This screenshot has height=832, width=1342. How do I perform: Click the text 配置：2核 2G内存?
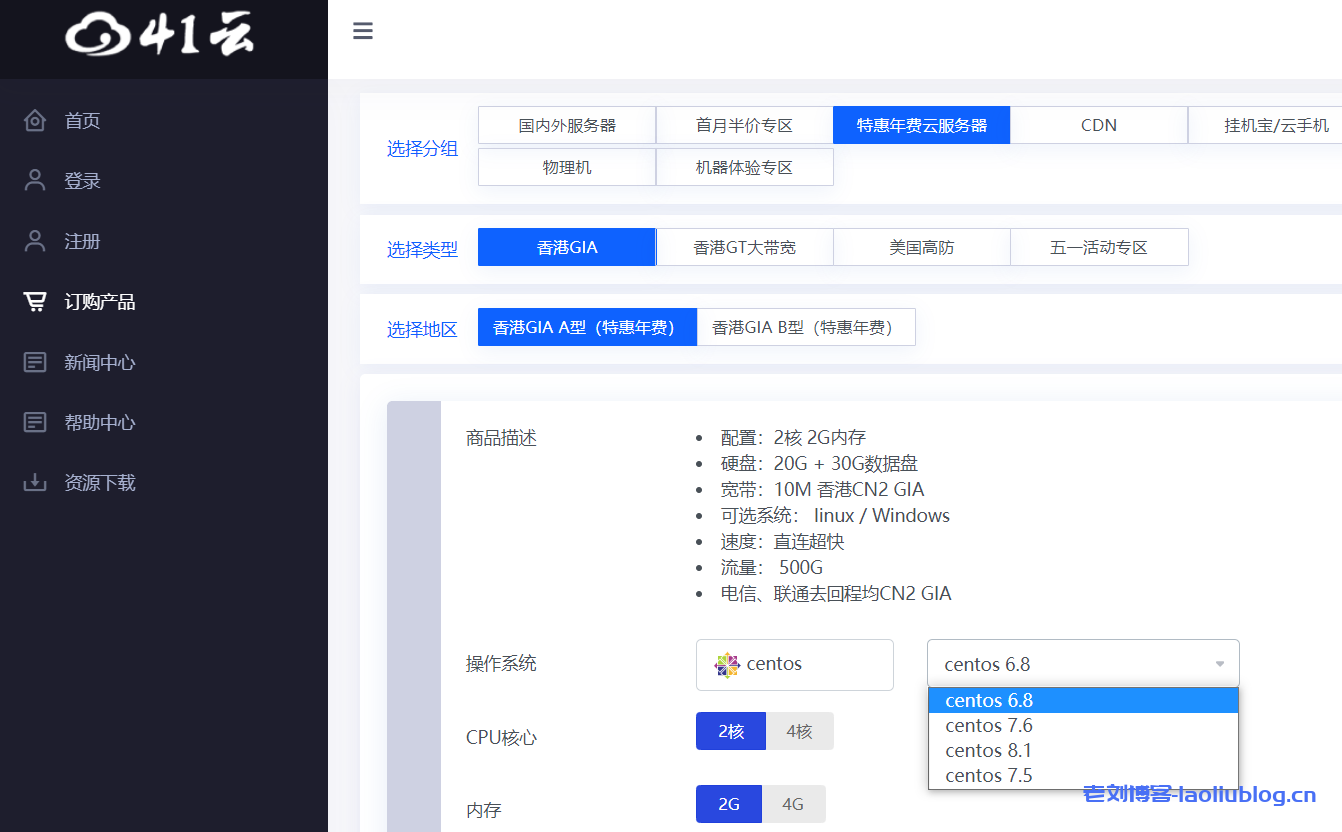point(793,438)
